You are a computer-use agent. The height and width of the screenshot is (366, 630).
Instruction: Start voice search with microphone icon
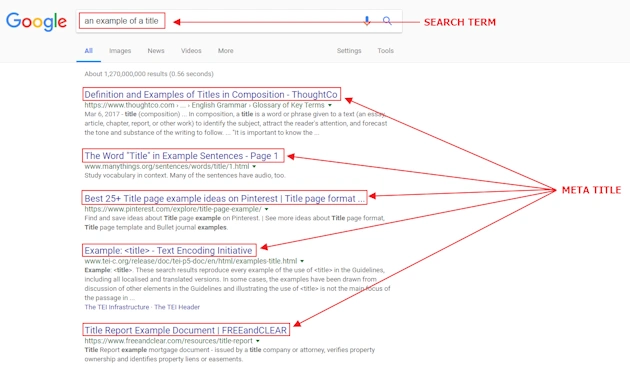(x=366, y=21)
